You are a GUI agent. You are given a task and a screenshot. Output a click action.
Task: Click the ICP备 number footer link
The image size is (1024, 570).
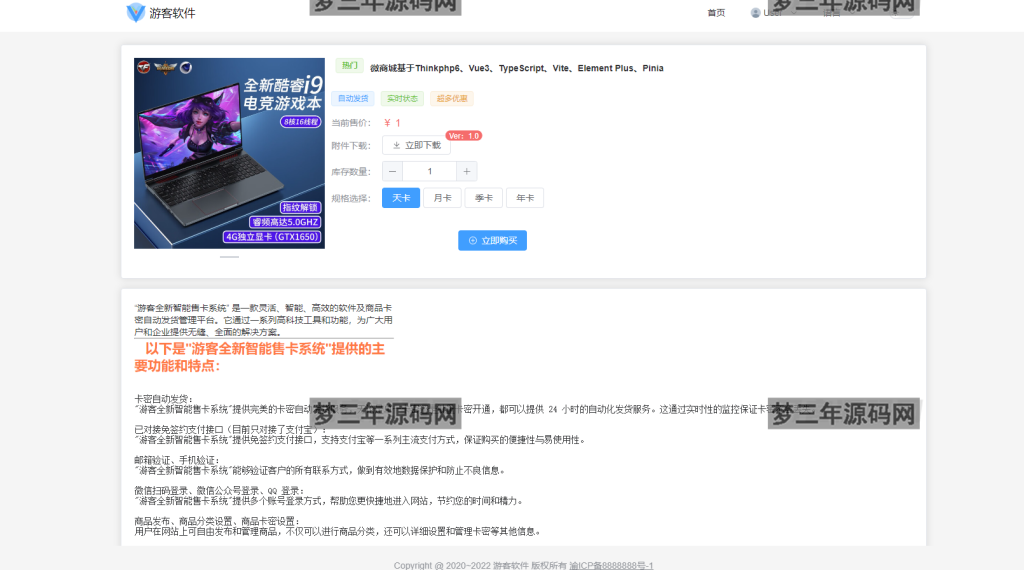coord(611,565)
